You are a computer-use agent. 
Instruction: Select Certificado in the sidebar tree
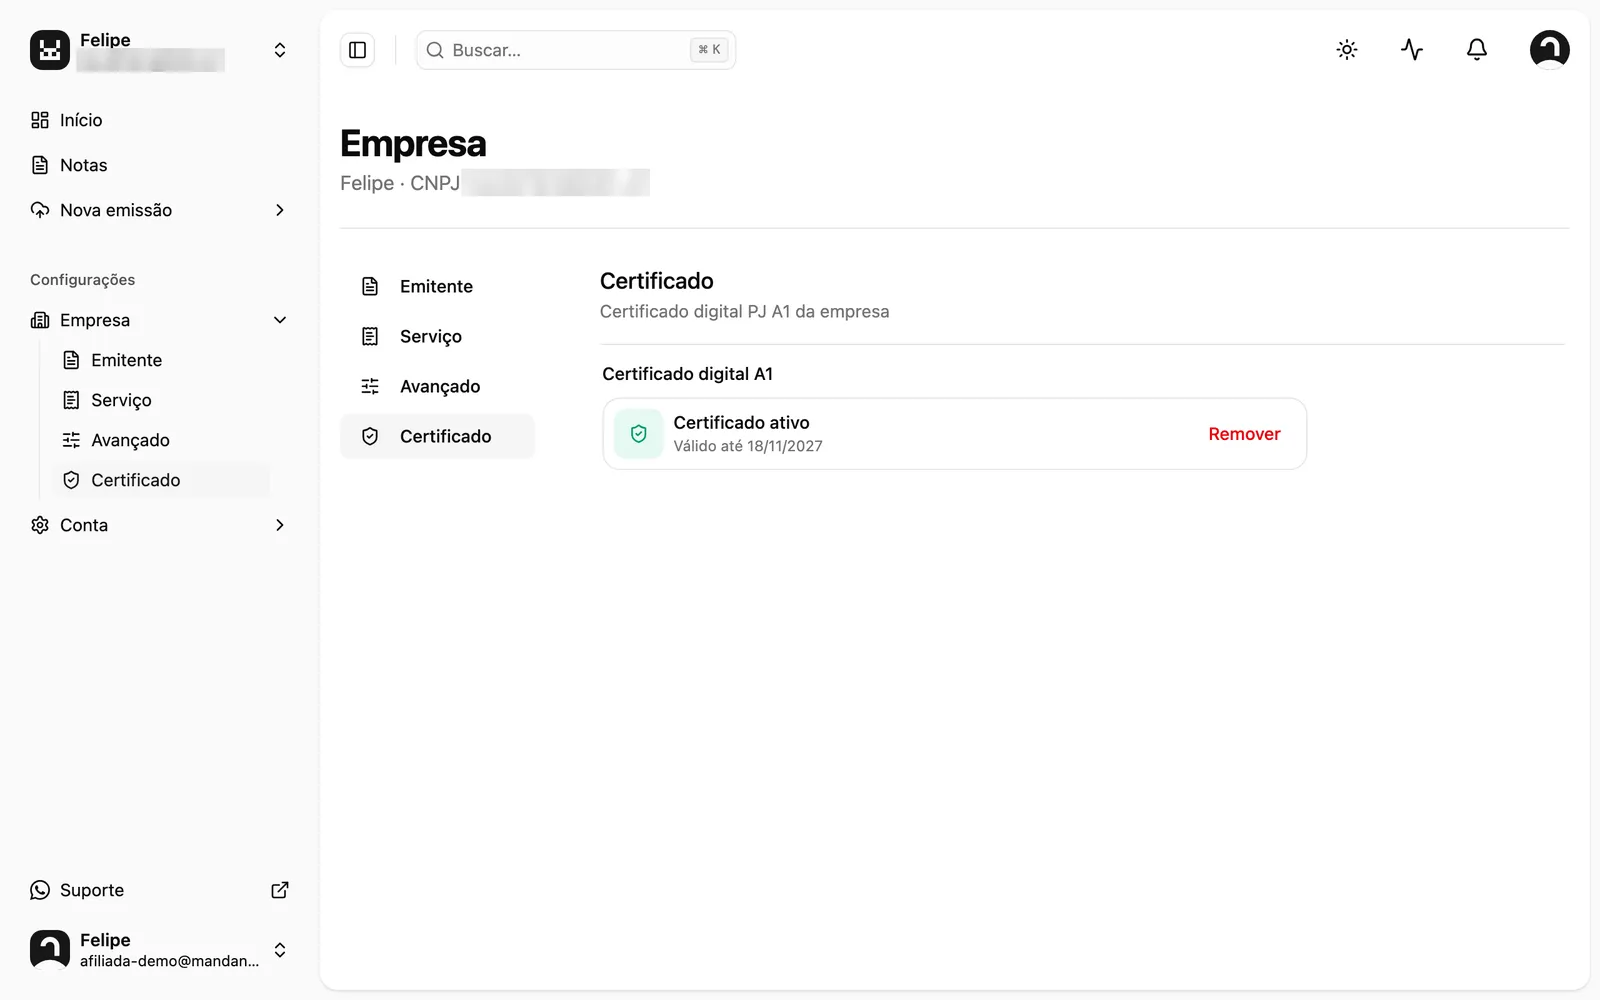point(160,480)
